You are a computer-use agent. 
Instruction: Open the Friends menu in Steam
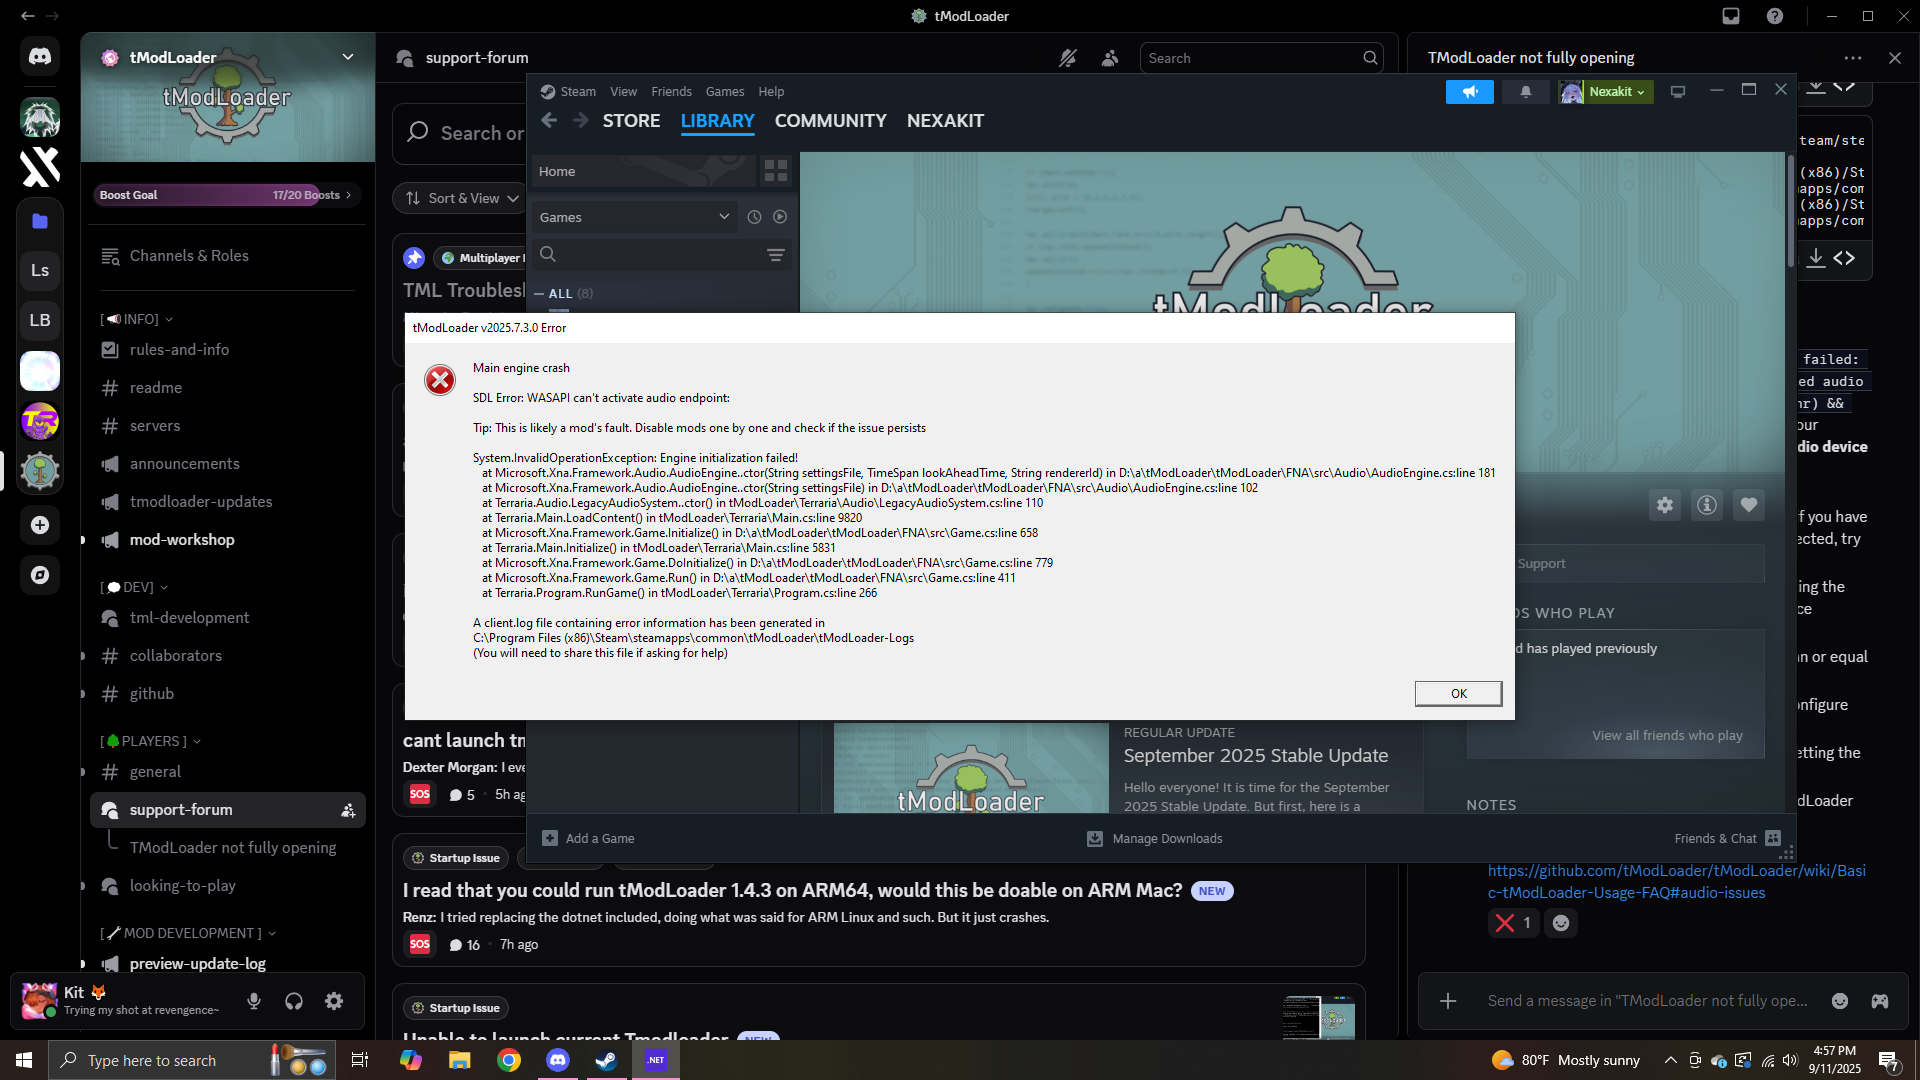coord(671,91)
